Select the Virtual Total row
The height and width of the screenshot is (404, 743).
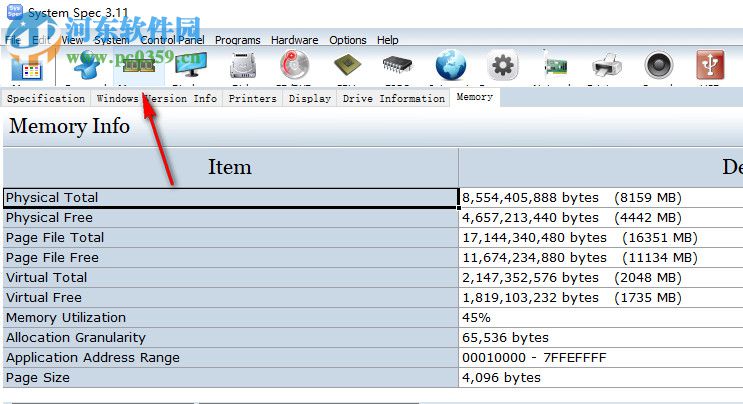click(230, 278)
